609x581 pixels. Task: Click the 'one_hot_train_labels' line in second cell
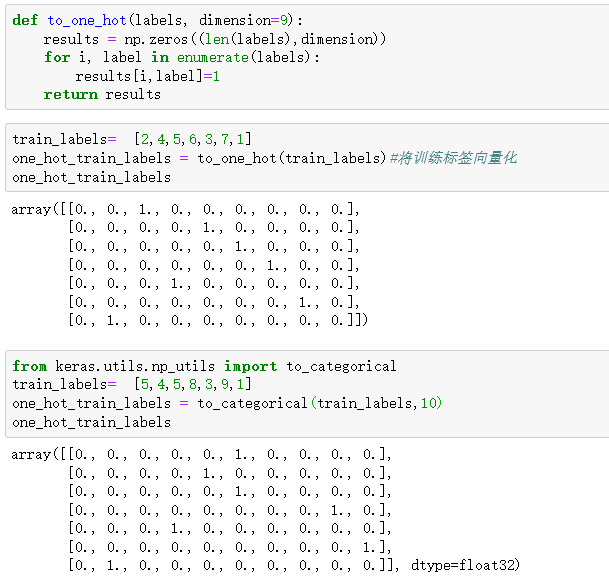(x=92, y=177)
